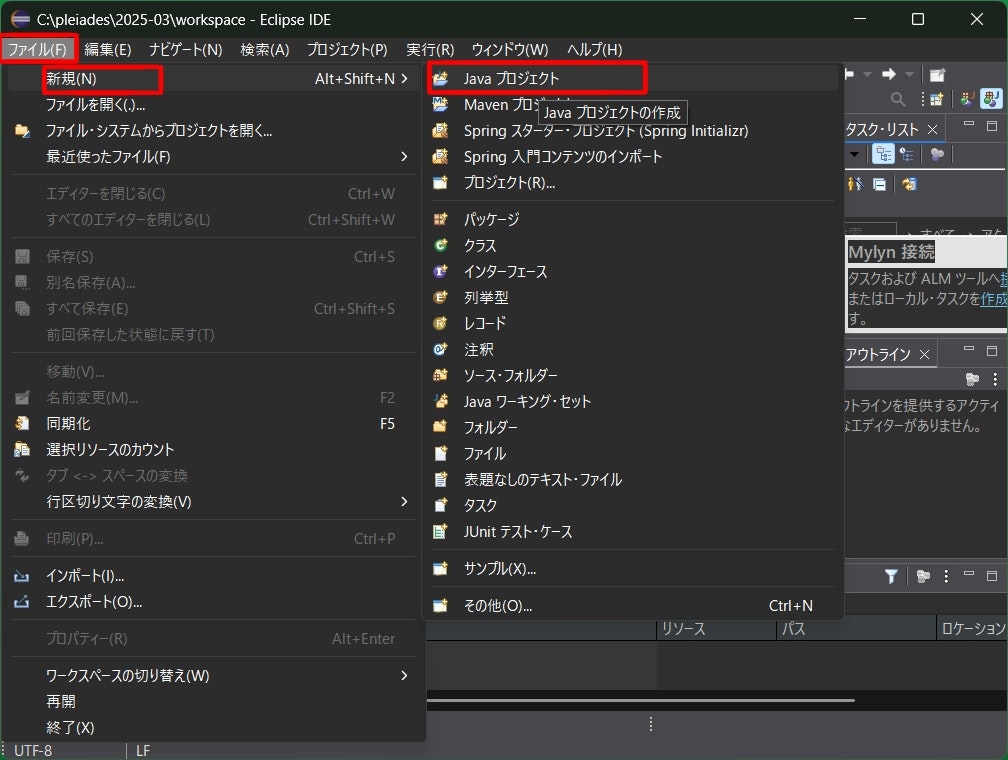
Task: Expand ワークスペースの切り替え(W) submenu
Action: (x=213, y=675)
